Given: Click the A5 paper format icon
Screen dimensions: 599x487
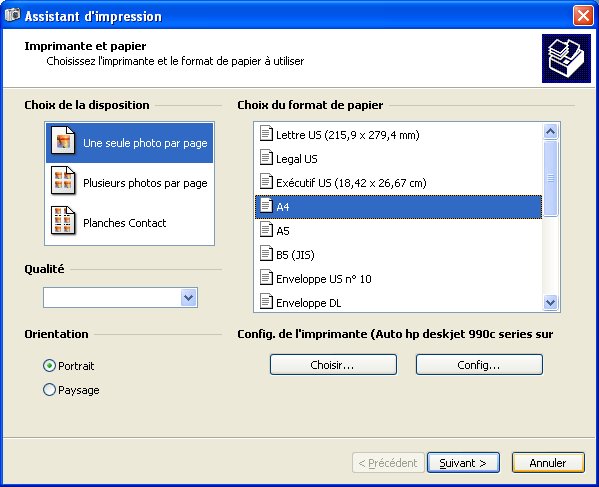Looking at the screenshot, I should click(x=266, y=229).
